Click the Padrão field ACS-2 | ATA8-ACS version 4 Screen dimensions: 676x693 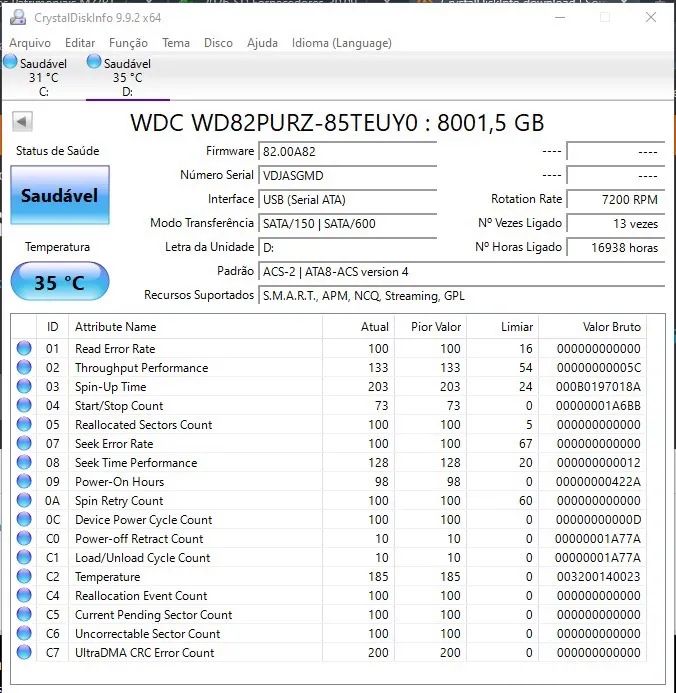(x=462, y=271)
